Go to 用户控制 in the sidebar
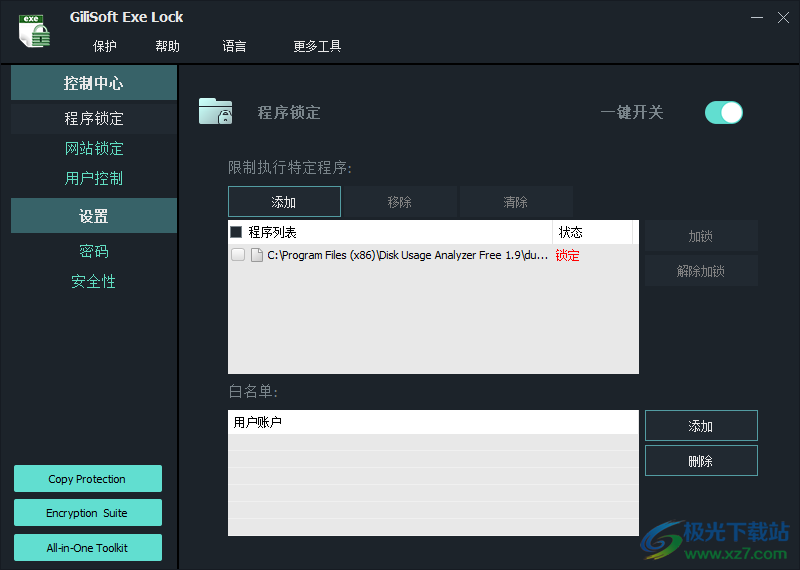The image size is (800, 570). (94, 178)
